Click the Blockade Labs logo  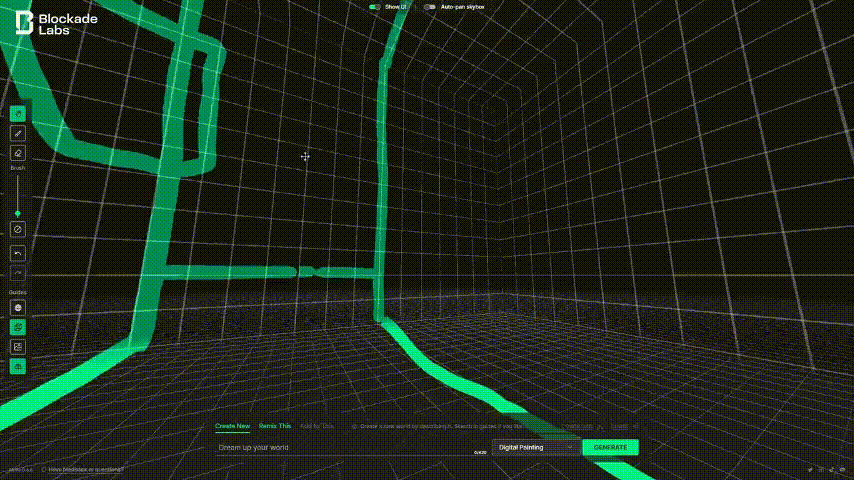(57, 23)
